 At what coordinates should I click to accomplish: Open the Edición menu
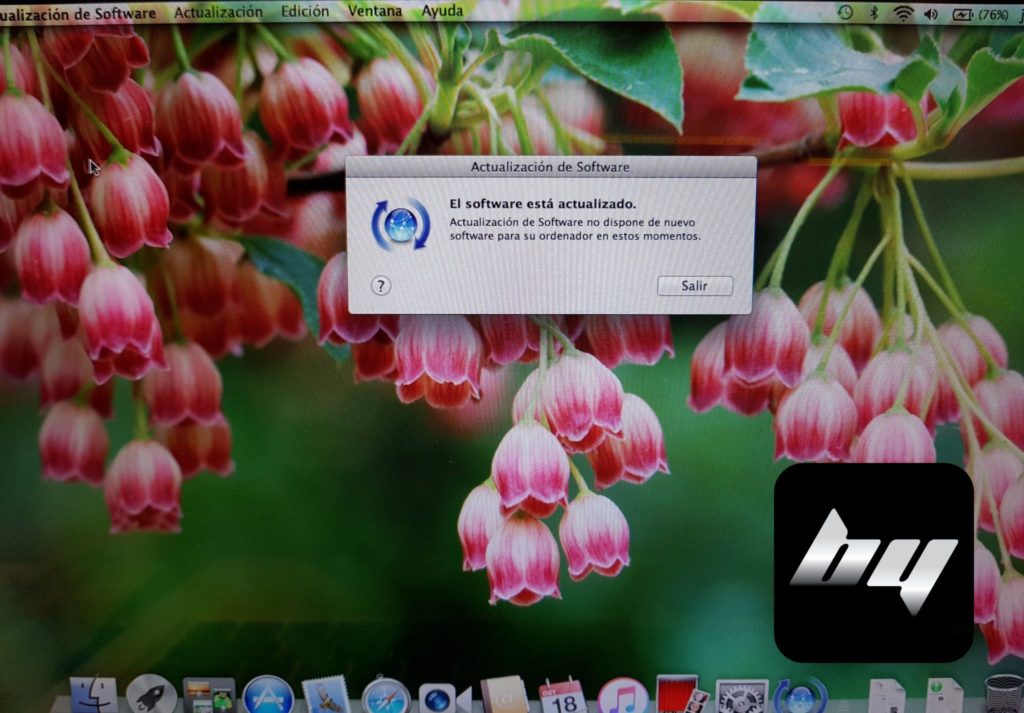pyautogui.click(x=304, y=12)
